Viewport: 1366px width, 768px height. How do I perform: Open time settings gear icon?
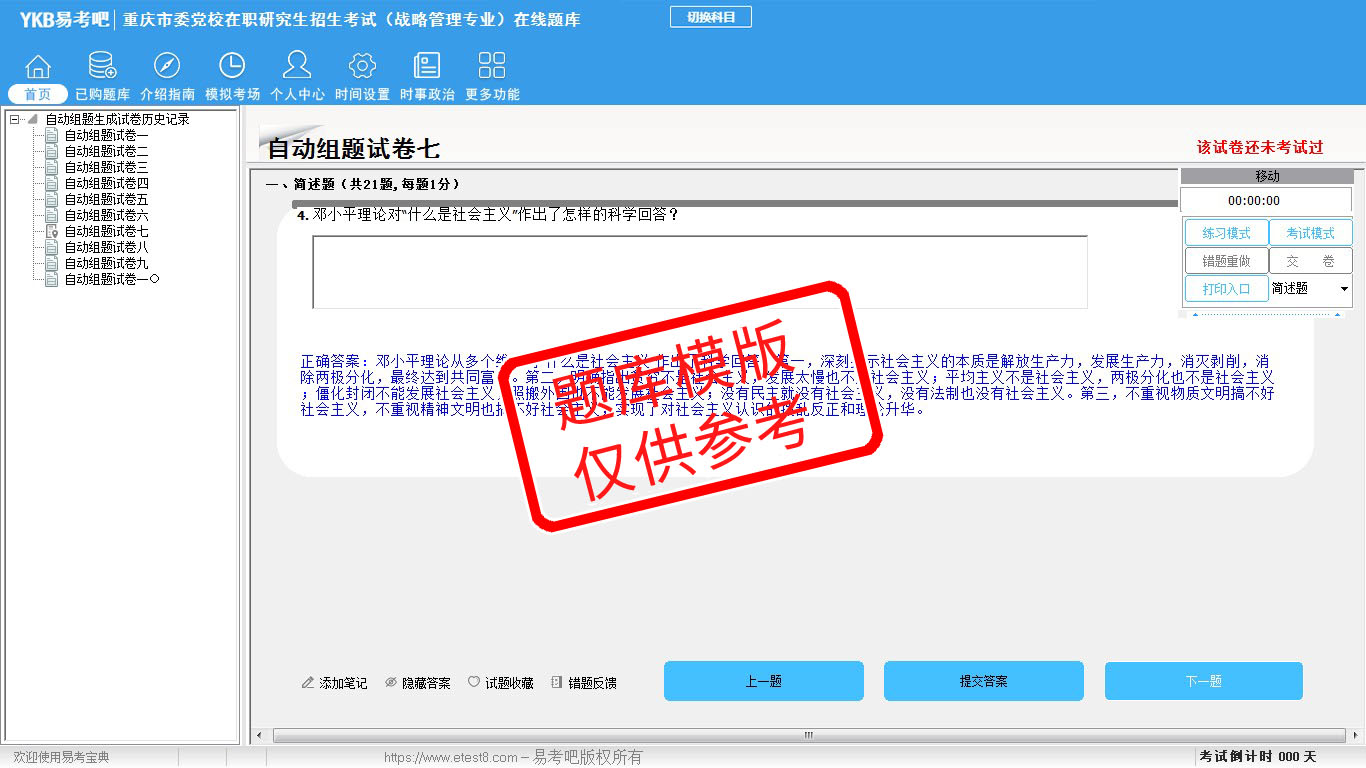coord(362,67)
